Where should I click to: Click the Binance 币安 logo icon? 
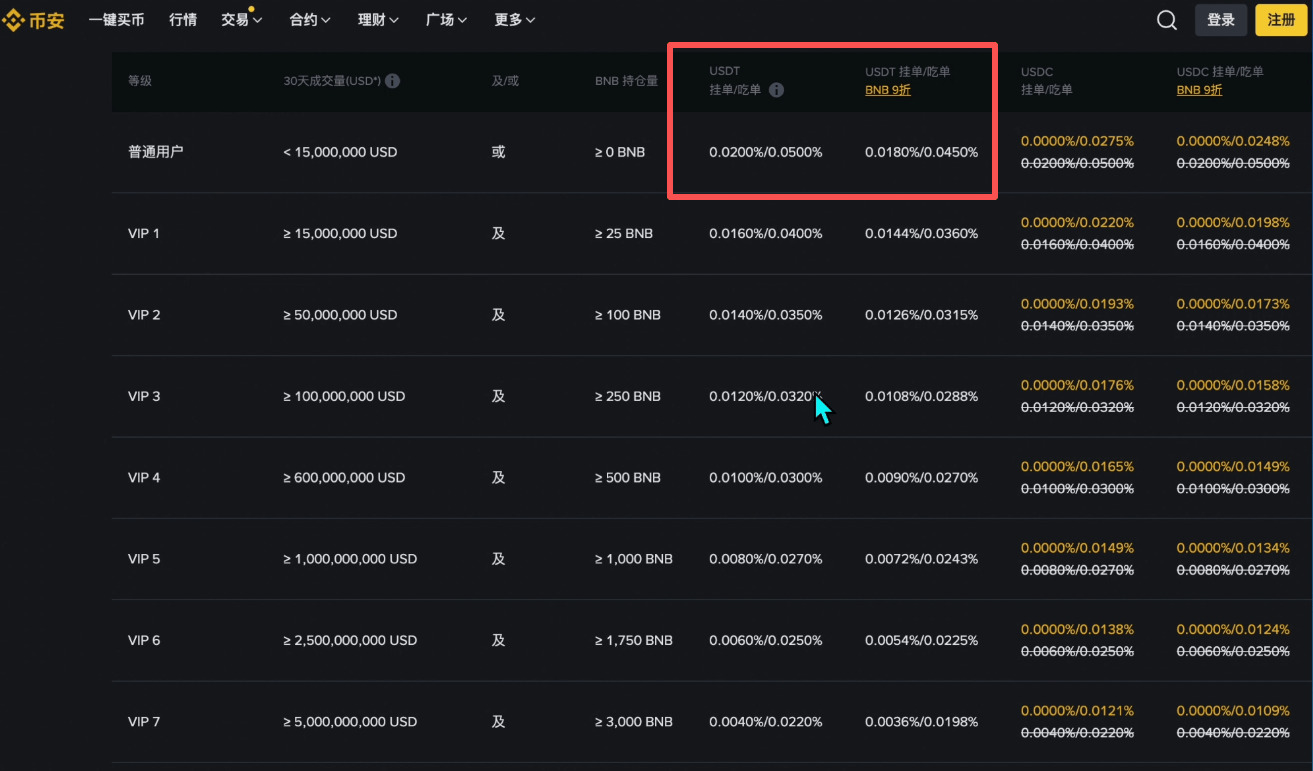(14, 19)
